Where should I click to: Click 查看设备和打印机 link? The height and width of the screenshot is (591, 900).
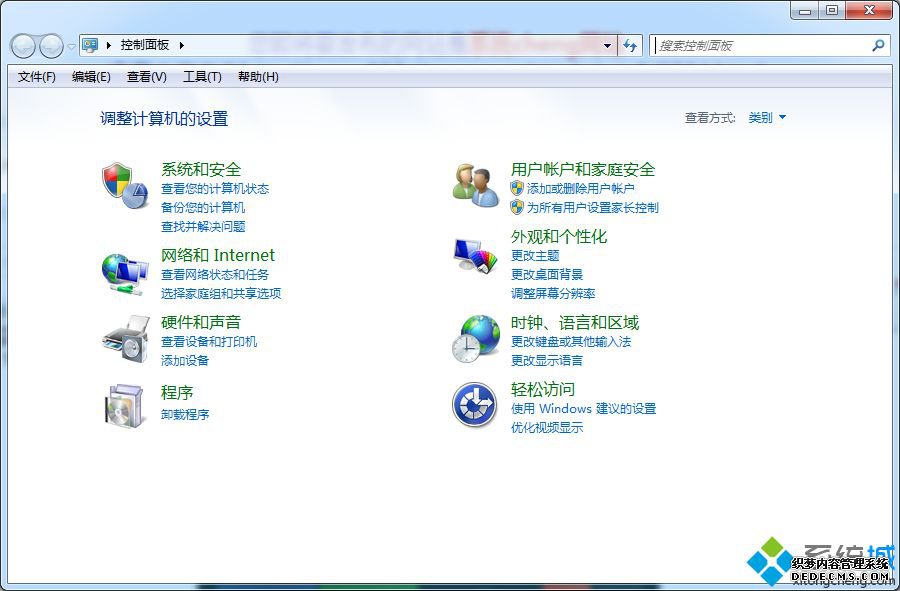[x=209, y=341]
